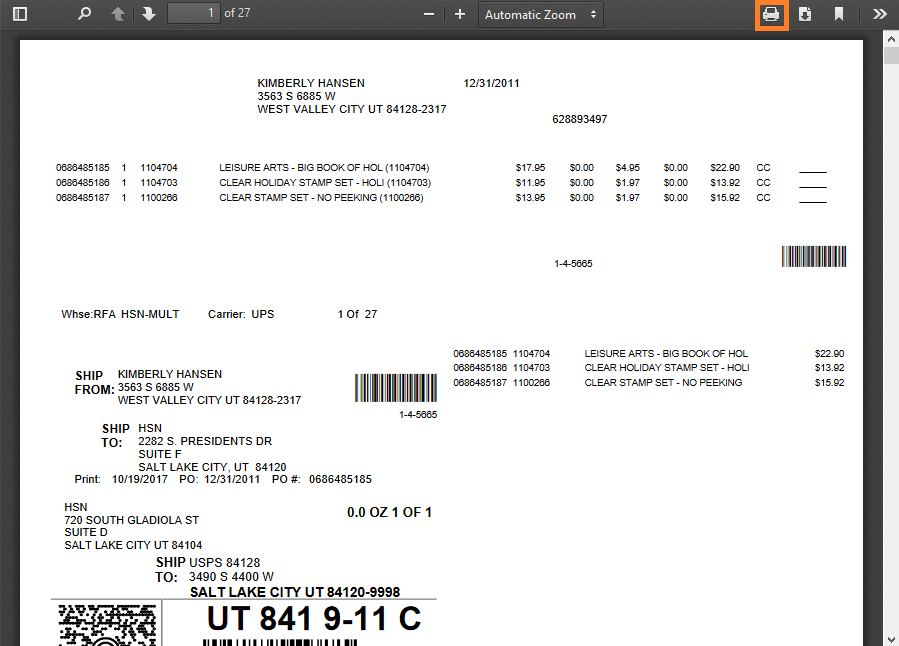Click the page number input field
The image size is (899, 646).
194,13
